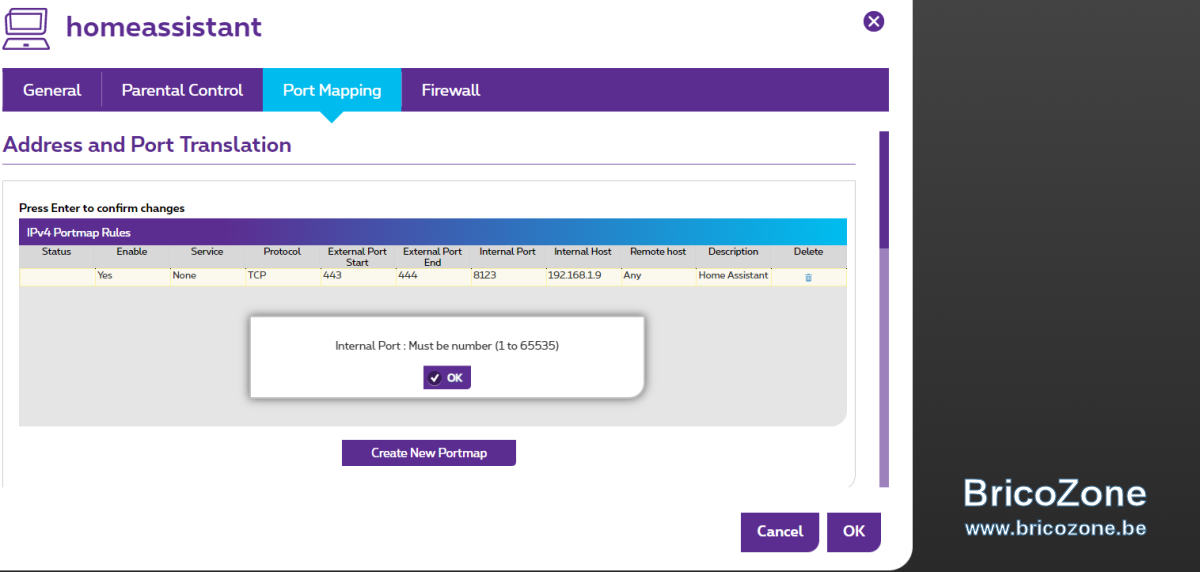Screen dimensions: 1200x572
Task: Open the Parental Control tab
Action: 182,90
